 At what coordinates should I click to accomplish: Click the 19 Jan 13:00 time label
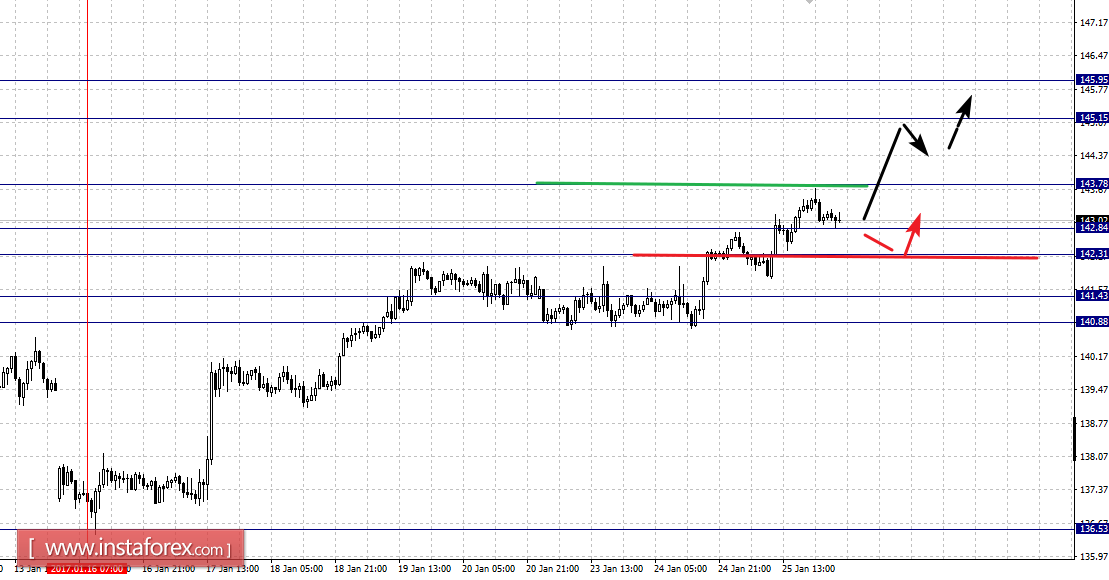(424, 569)
